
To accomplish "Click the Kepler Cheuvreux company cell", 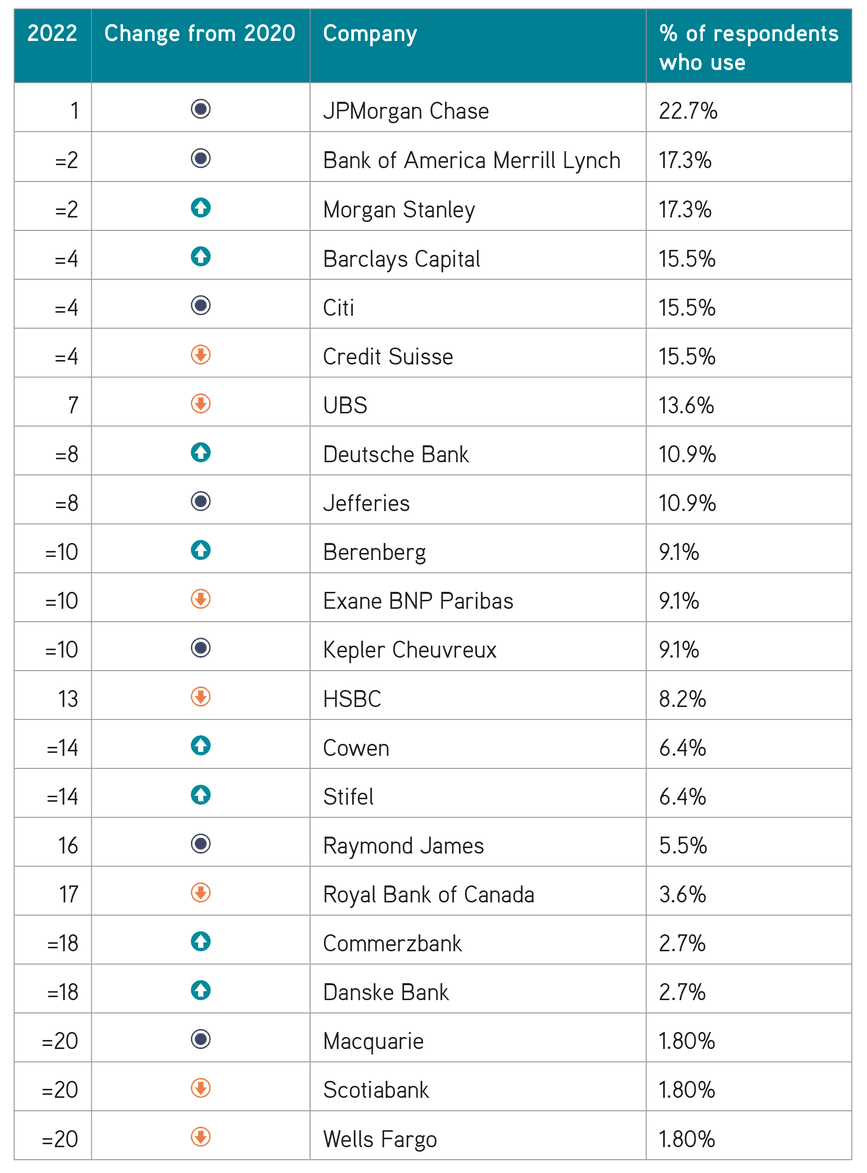I will click(x=478, y=647).
